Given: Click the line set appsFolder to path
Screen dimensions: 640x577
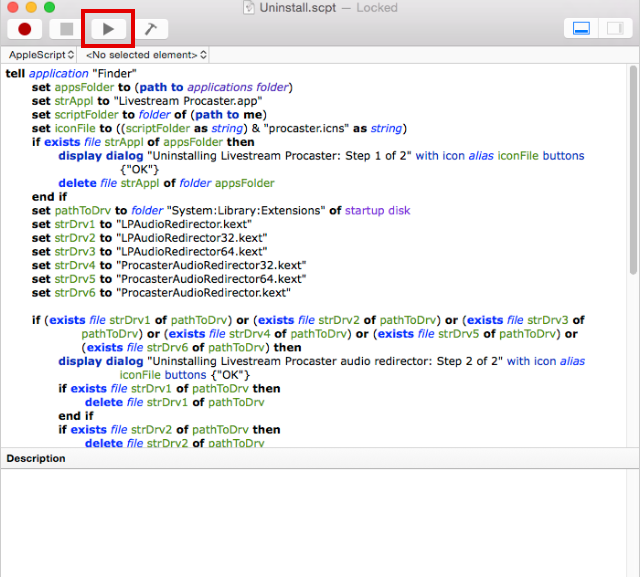Looking at the screenshot, I should [x=162, y=87].
